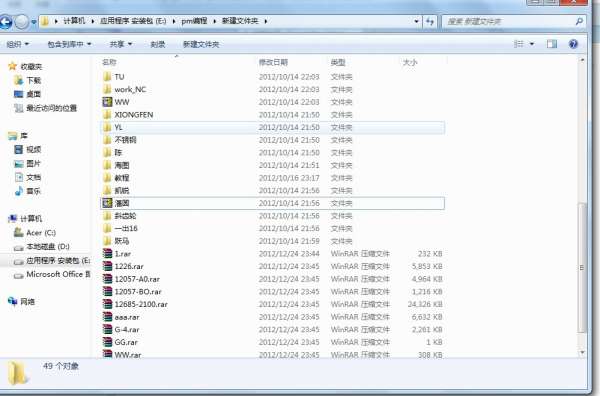Viewport: 600px width, 396px height.
Task: Click the change view icon
Action: point(518,44)
